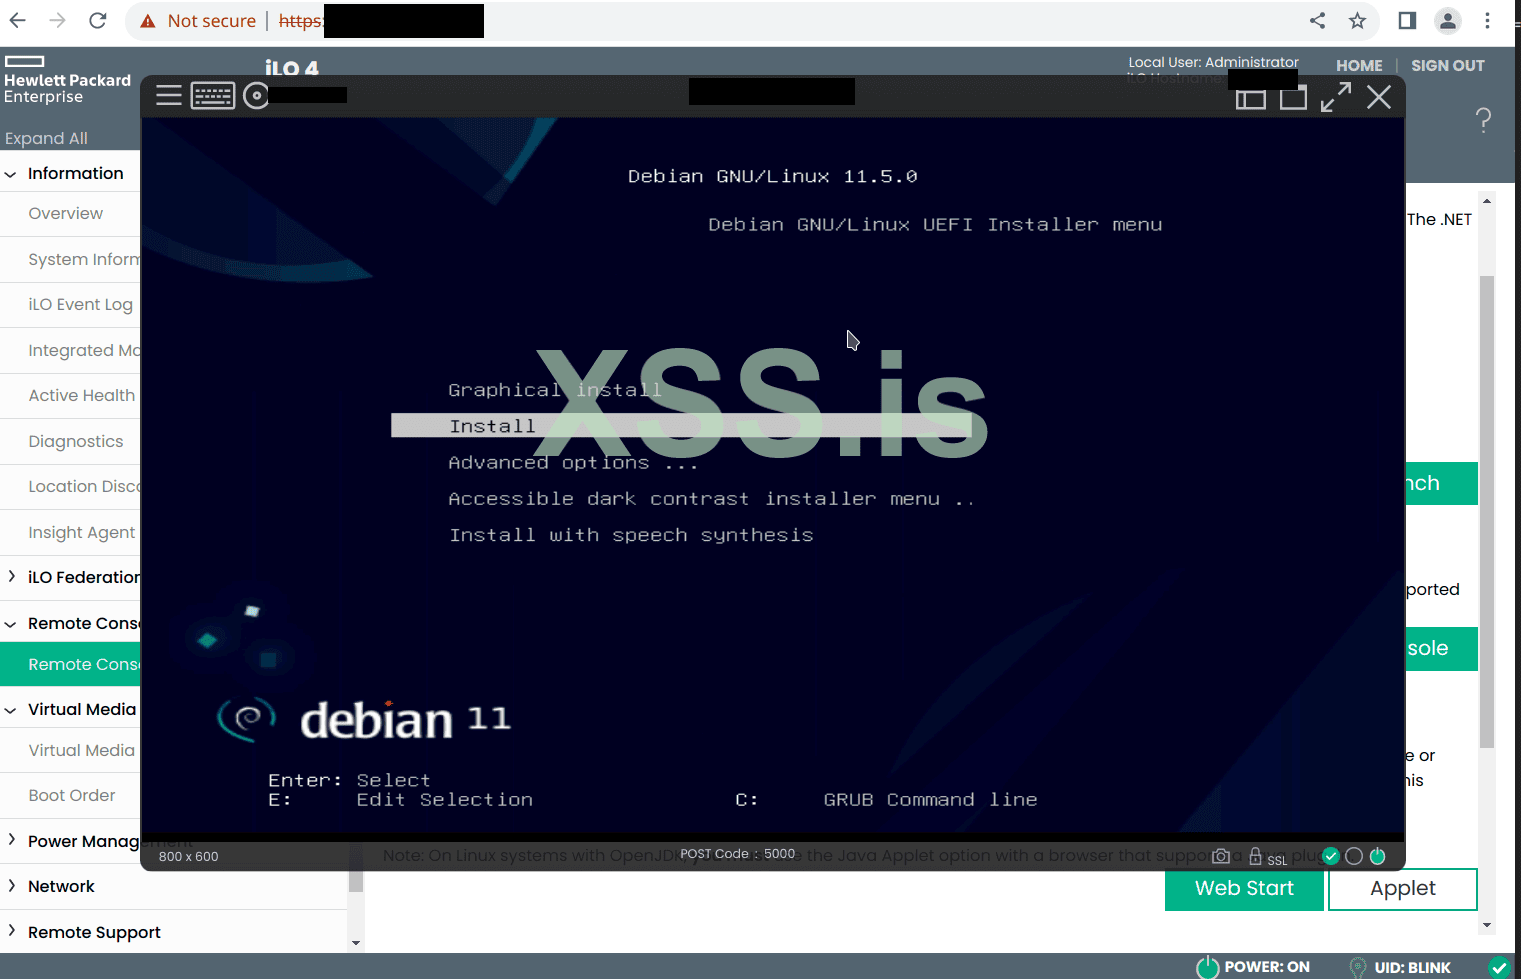Click Expand All in the sidebar
Screen dimensions: 1521x979
46,138
